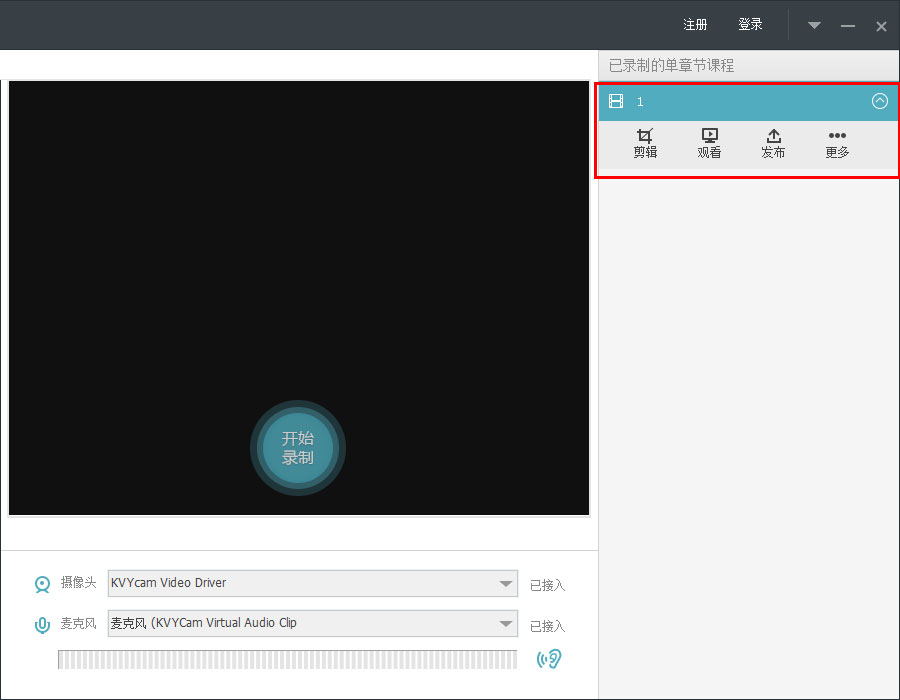This screenshot has height=700, width=900.
Task: Open the 更多 (more) options icon
Action: tap(837, 136)
